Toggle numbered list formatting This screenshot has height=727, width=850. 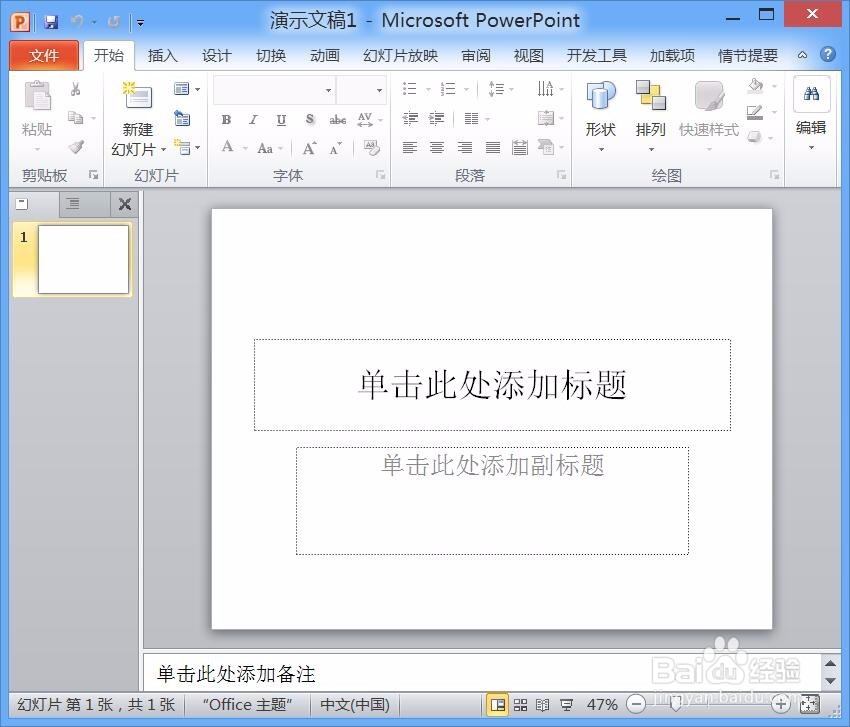point(446,88)
